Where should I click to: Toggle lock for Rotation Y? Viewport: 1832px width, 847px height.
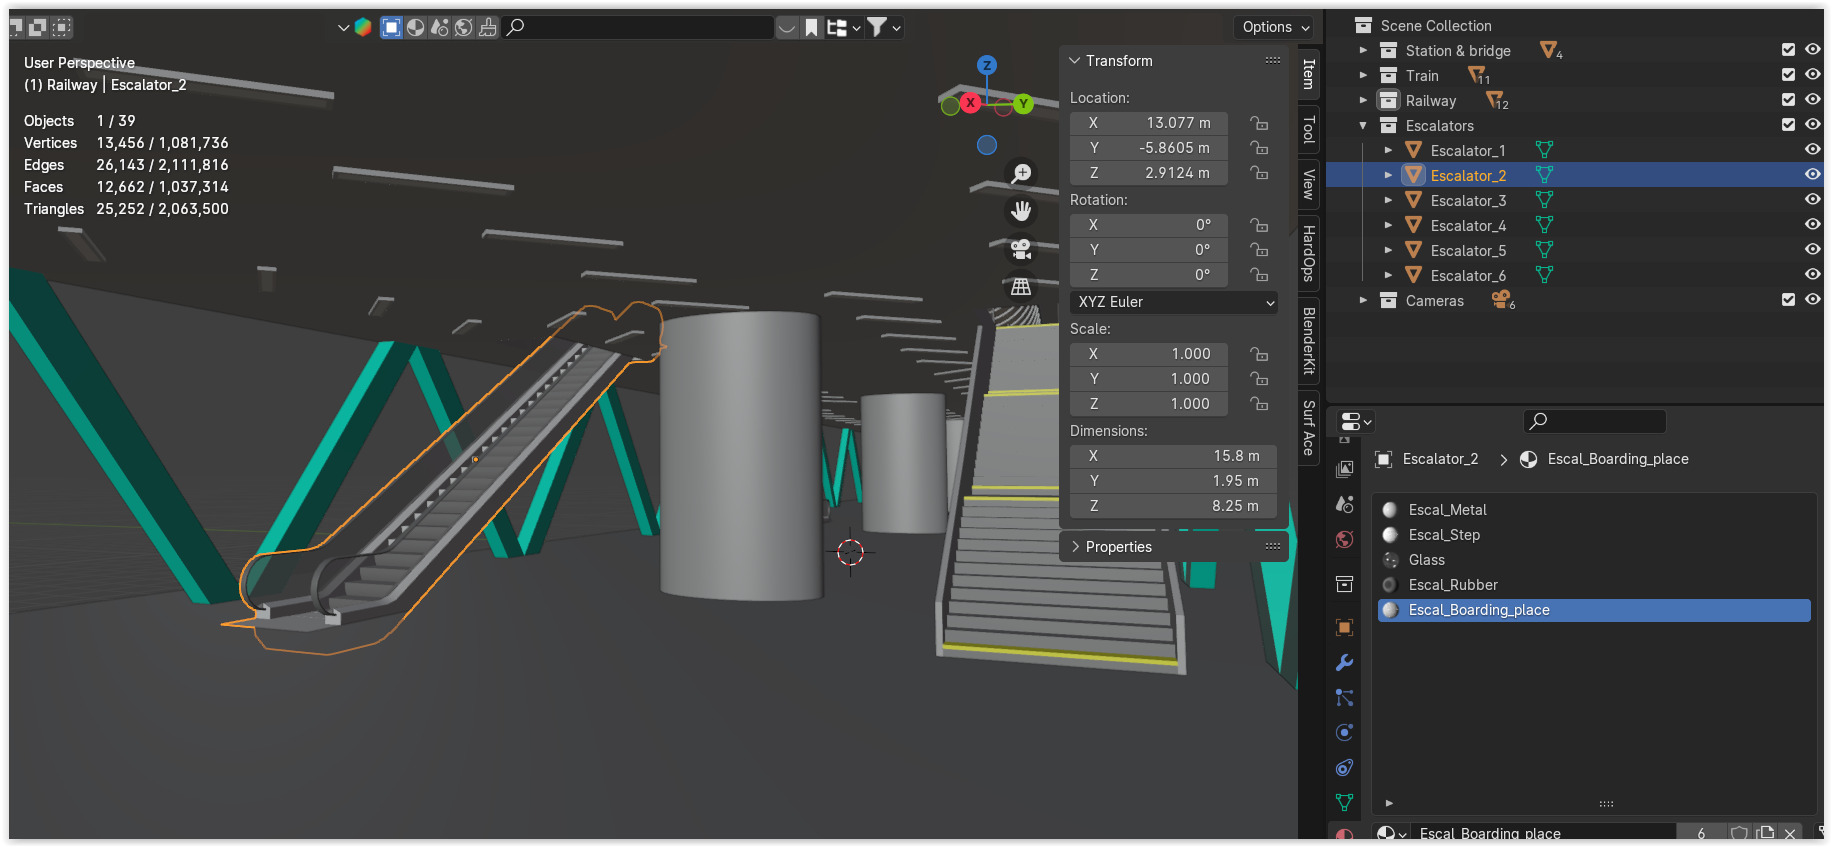point(1259,250)
